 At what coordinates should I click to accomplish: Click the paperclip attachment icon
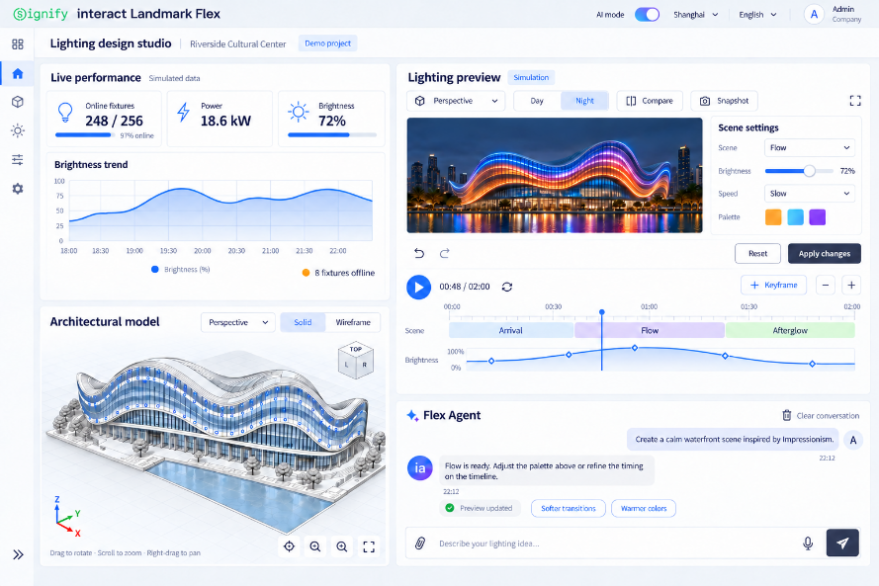click(x=420, y=543)
